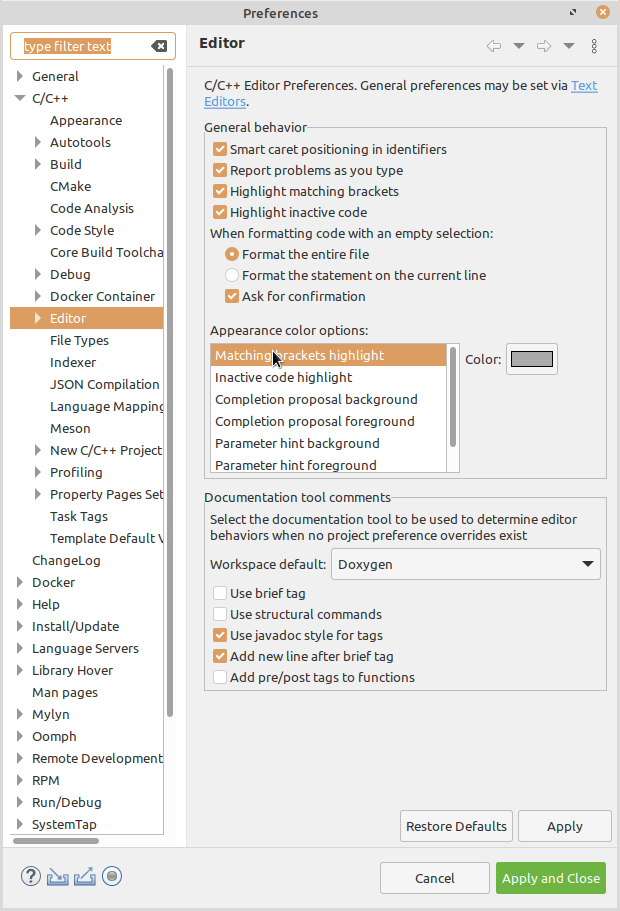Open the Indexer preferences page
Viewport: 620px width, 911px height.
[x=73, y=362]
